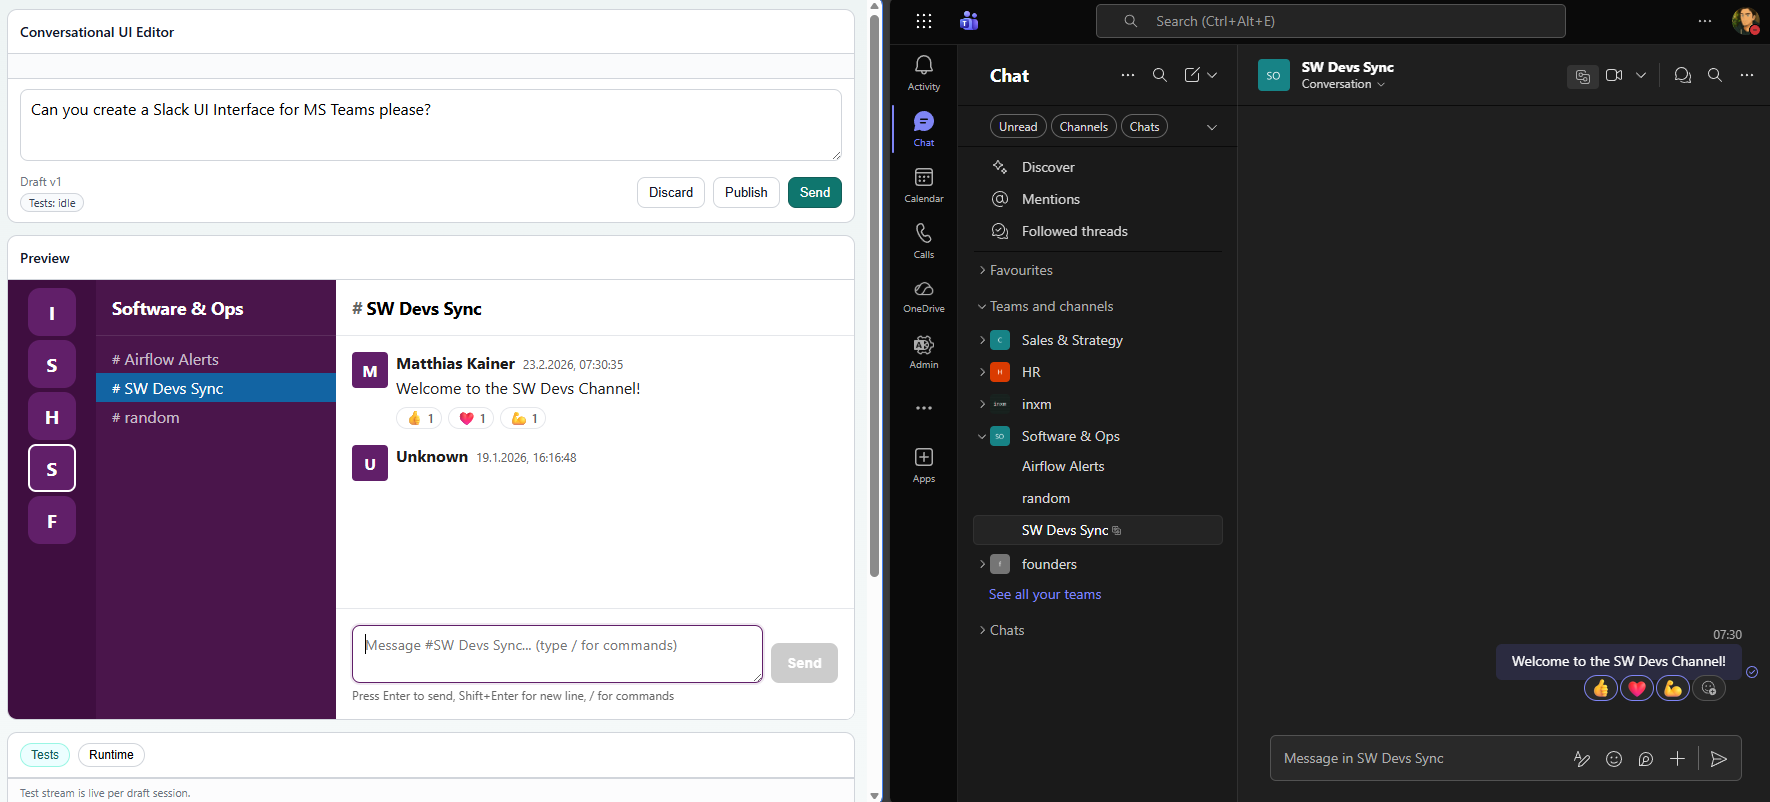The width and height of the screenshot is (1770, 802).
Task: Open threads panel icon in channel header
Action: [x=1682, y=75]
